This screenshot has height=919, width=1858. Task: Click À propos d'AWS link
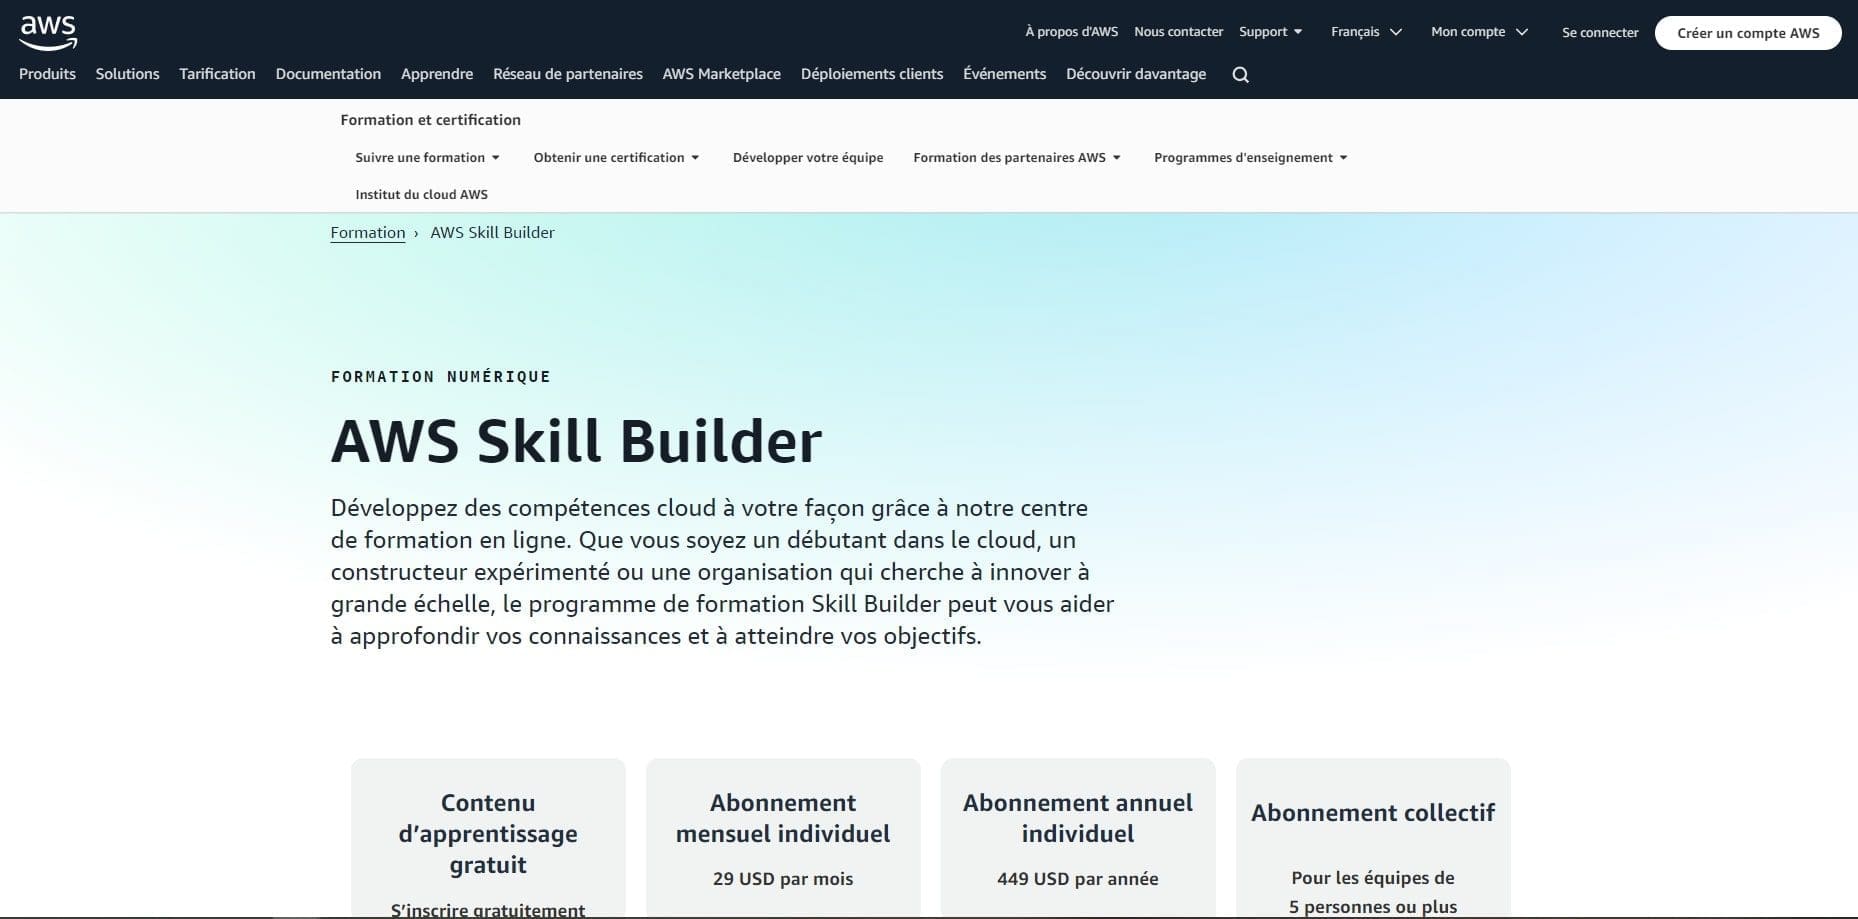[x=1072, y=32]
